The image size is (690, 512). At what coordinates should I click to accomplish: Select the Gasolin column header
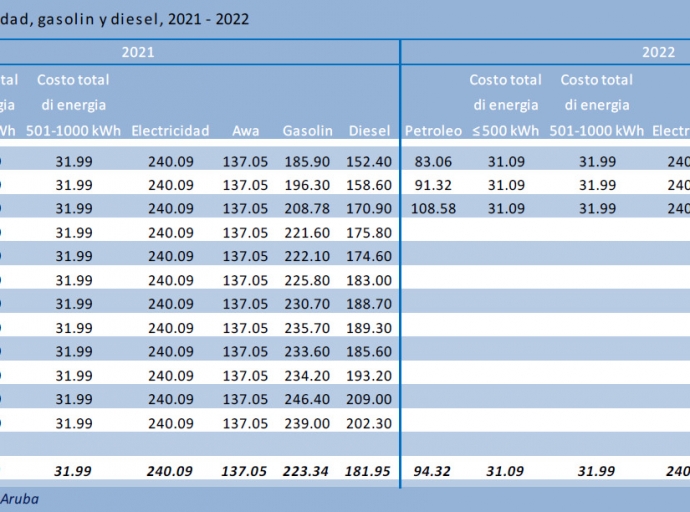point(307,131)
